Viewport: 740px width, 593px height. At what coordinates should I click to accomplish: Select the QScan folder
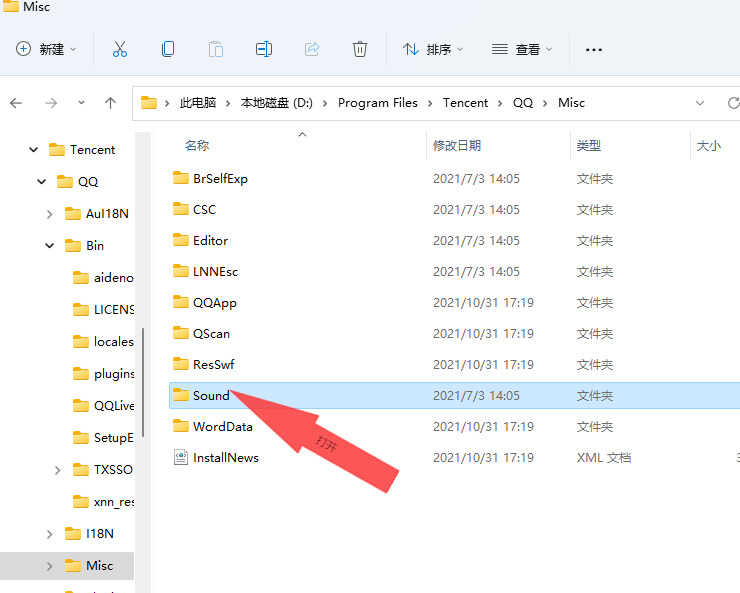[x=211, y=334]
